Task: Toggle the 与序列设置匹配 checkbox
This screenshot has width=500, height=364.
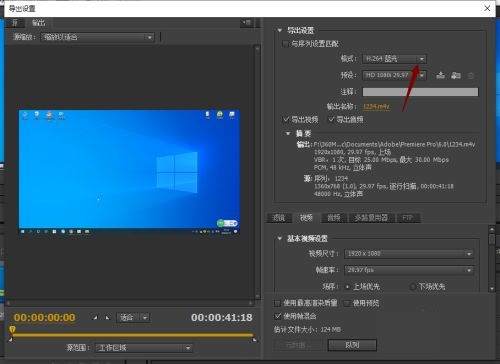Action: click(285, 44)
